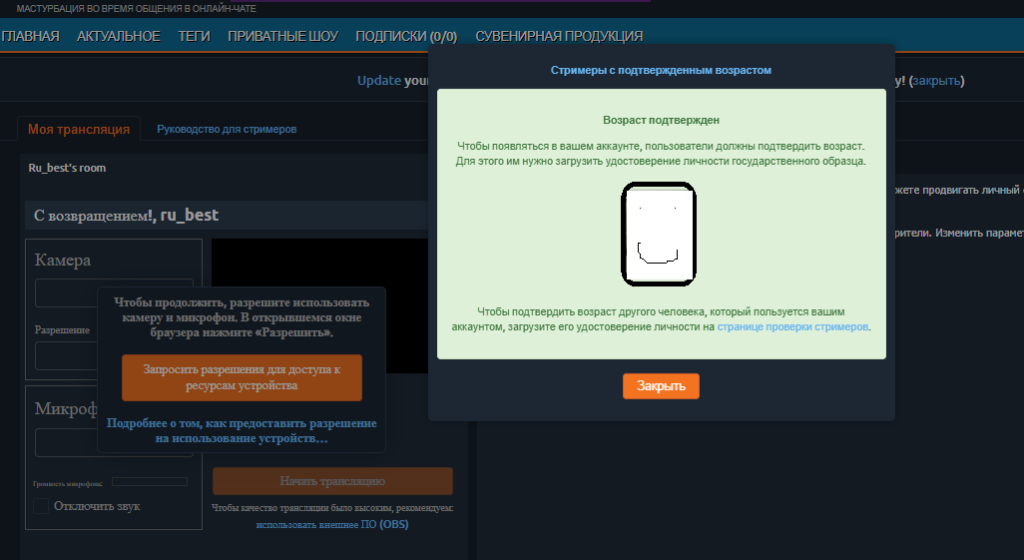
Task: Open the ТЕГИ navigation item
Action: pos(194,36)
